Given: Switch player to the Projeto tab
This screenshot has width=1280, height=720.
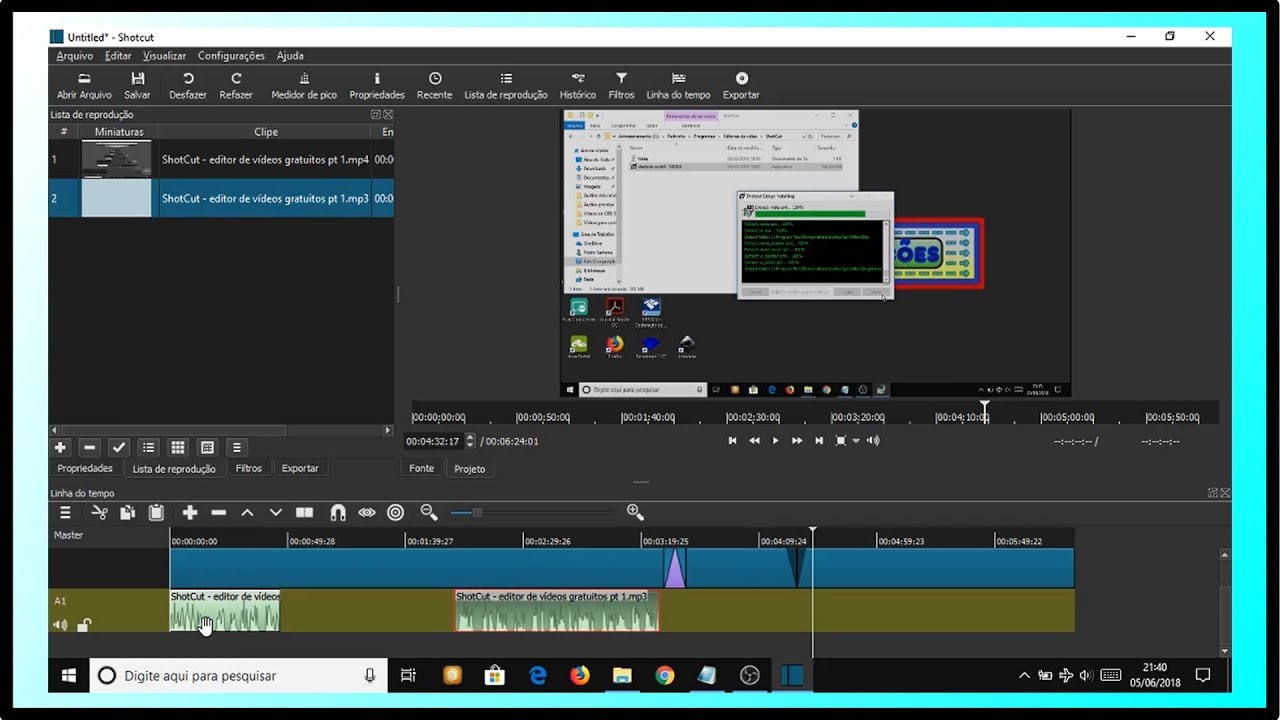Looking at the screenshot, I should tap(469, 468).
